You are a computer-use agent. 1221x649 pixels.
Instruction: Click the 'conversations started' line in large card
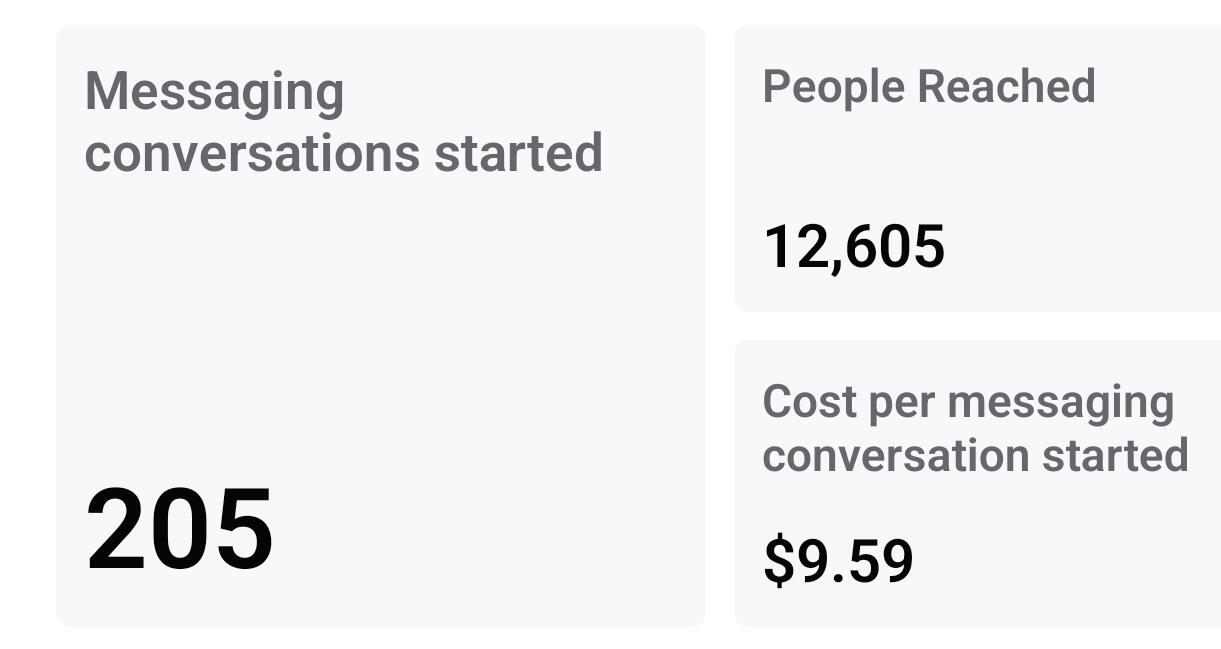click(343, 153)
